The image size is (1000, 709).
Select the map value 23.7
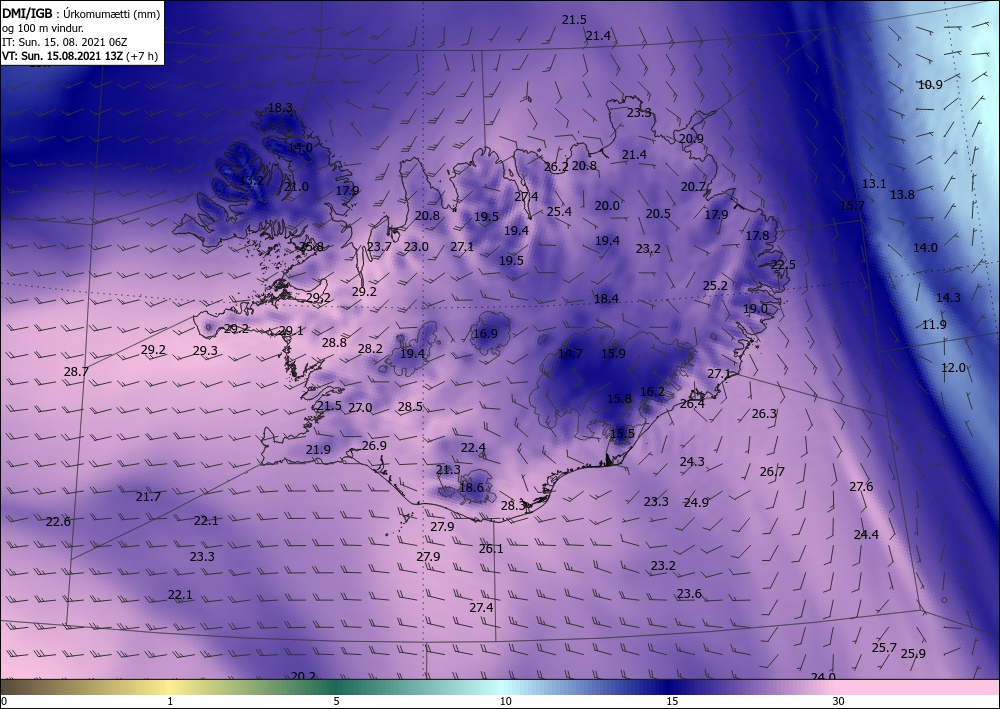[x=379, y=247]
